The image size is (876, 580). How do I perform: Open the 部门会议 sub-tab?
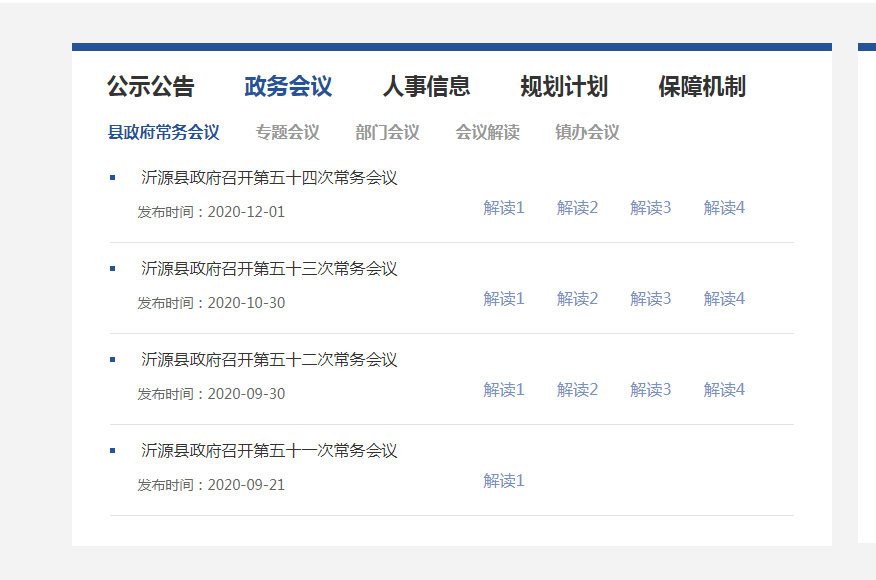387,132
